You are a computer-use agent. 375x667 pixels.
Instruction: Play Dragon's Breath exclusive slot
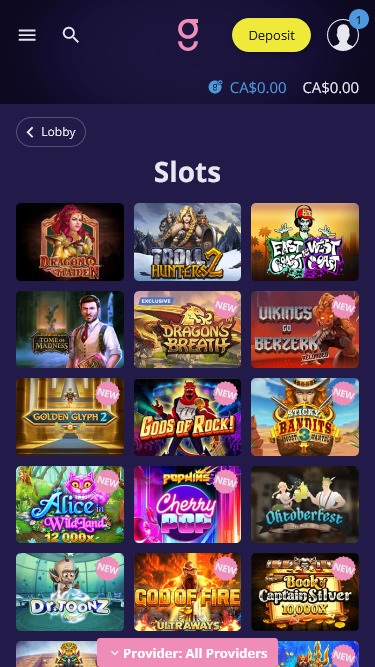(188, 329)
